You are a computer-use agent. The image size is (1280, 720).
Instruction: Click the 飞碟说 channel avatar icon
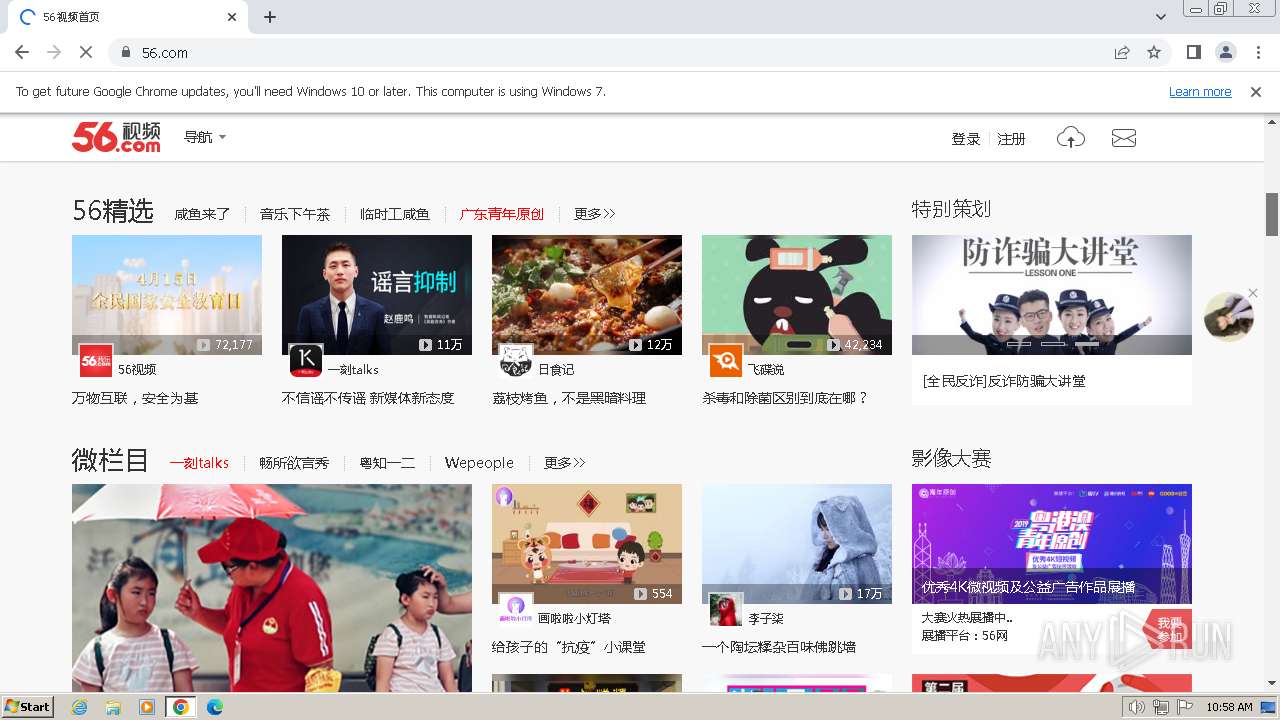[726, 360]
